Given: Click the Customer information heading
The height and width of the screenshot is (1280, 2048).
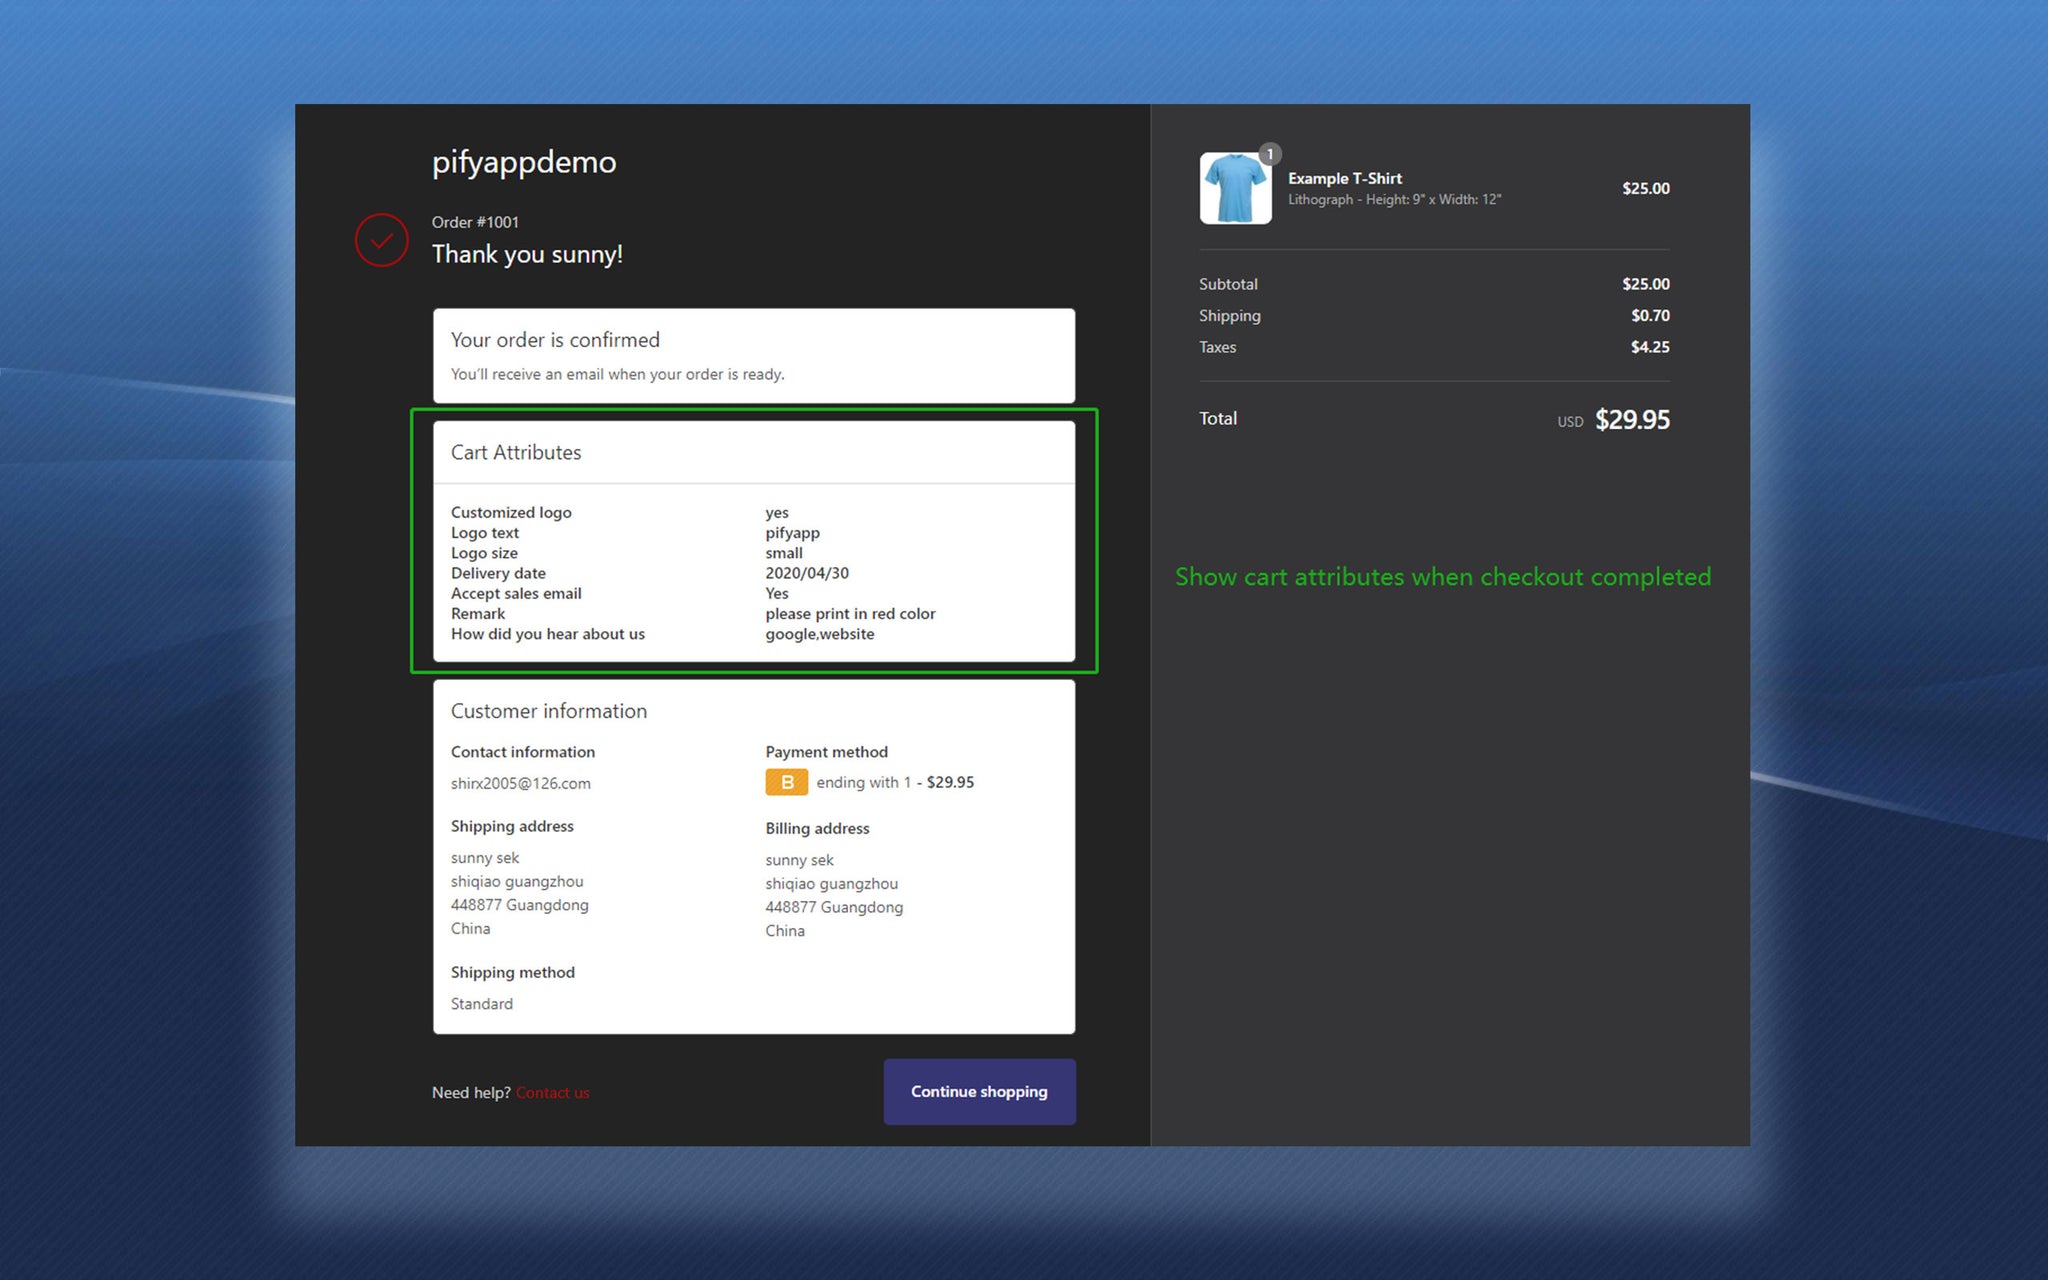Looking at the screenshot, I should 548,711.
